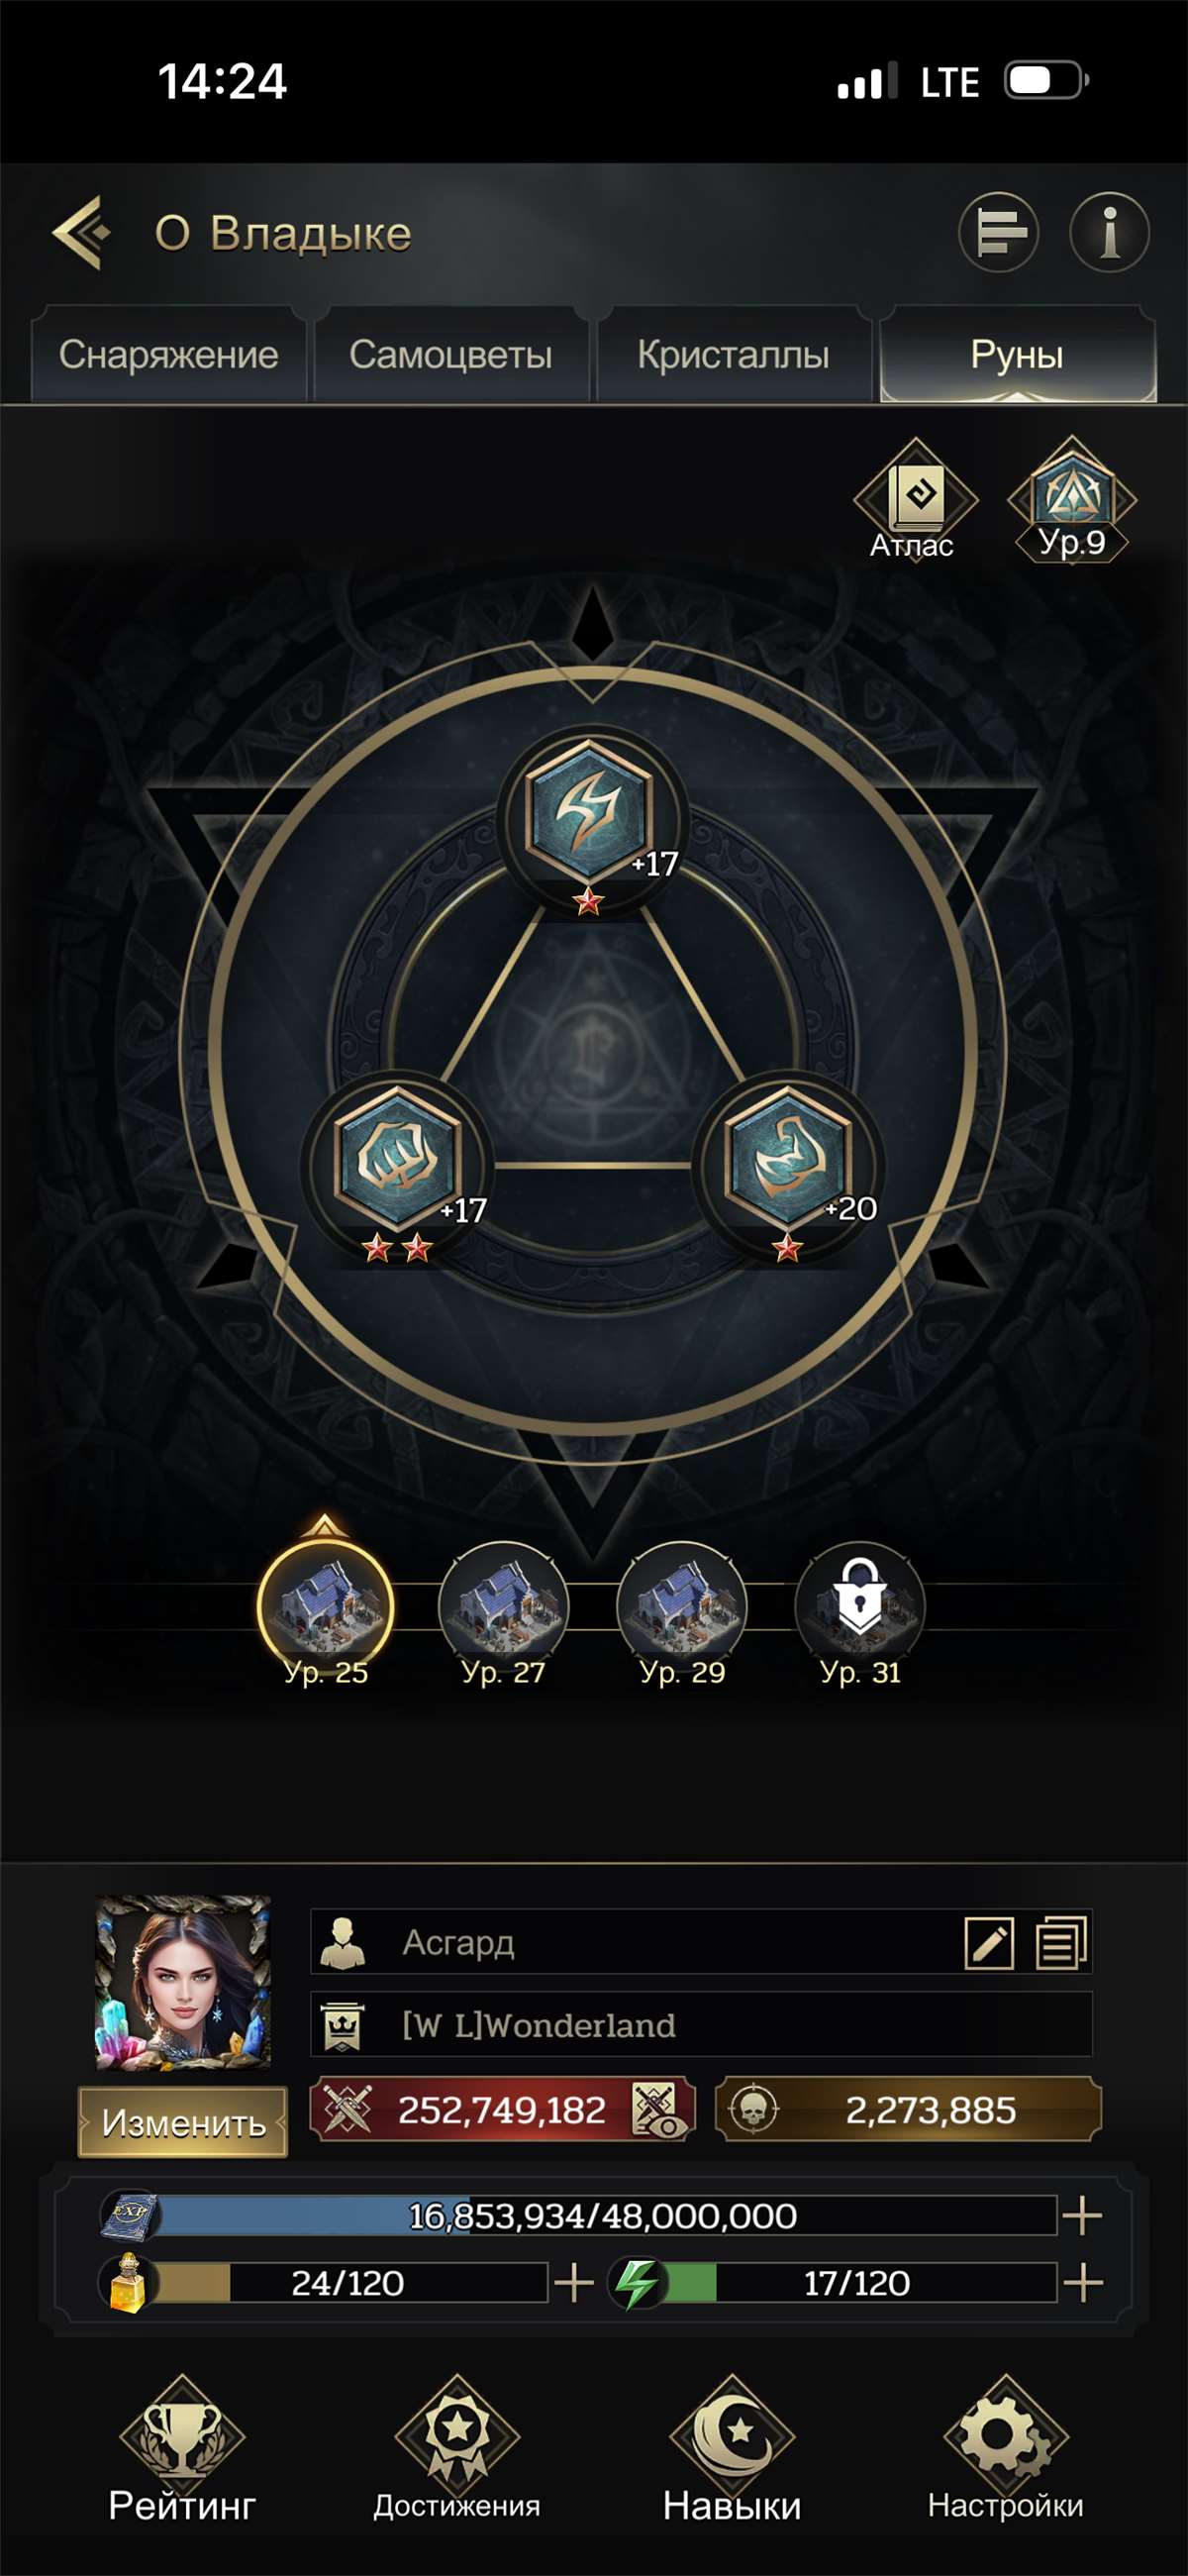This screenshot has height=2576, width=1188.
Task: Copy player info next to pencil
Action: pyautogui.click(x=1061, y=1942)
